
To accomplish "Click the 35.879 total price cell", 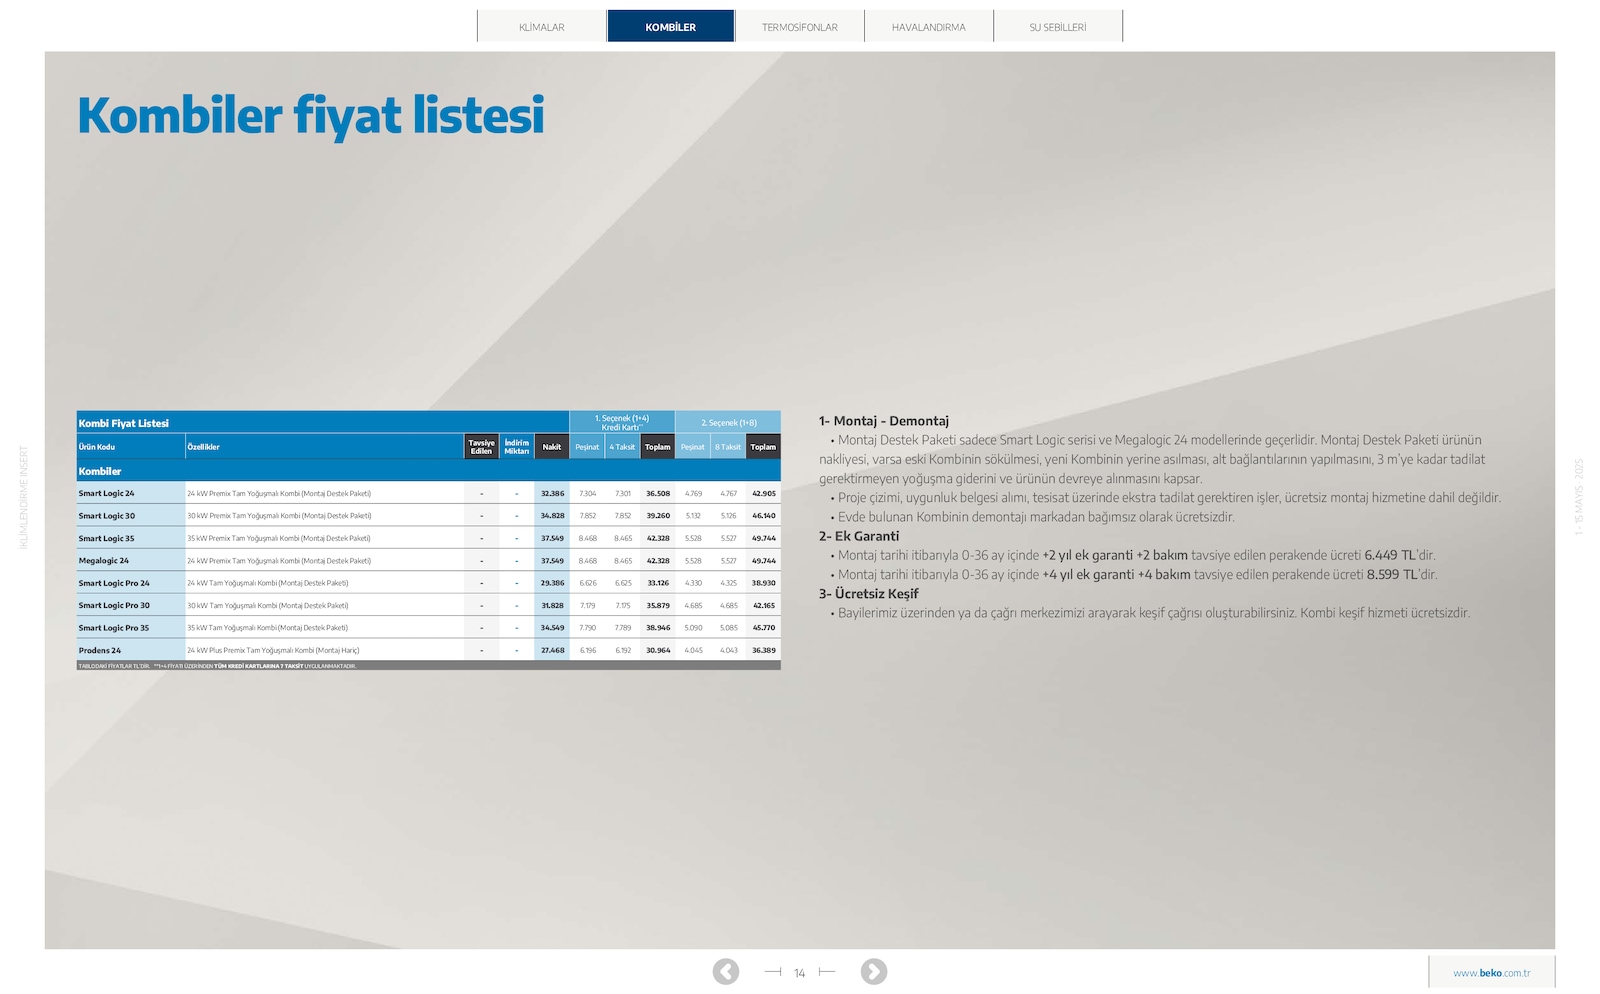I will [658, 605].
